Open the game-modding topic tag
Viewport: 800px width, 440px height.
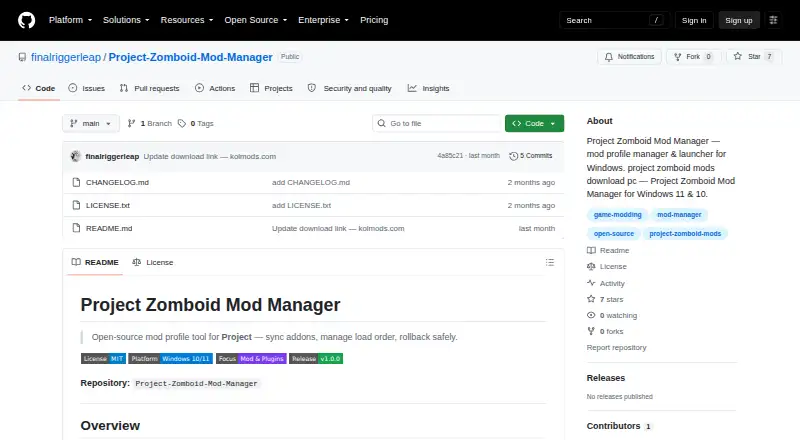click(x=617, y=215)
